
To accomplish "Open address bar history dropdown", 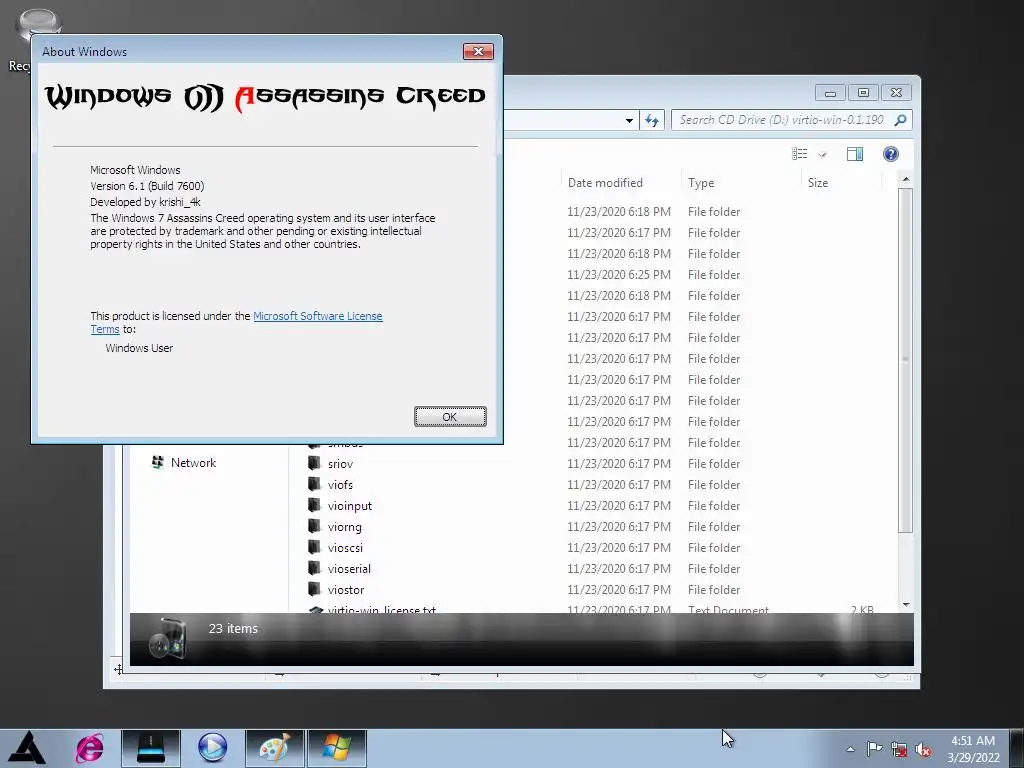I will (629, 120).
